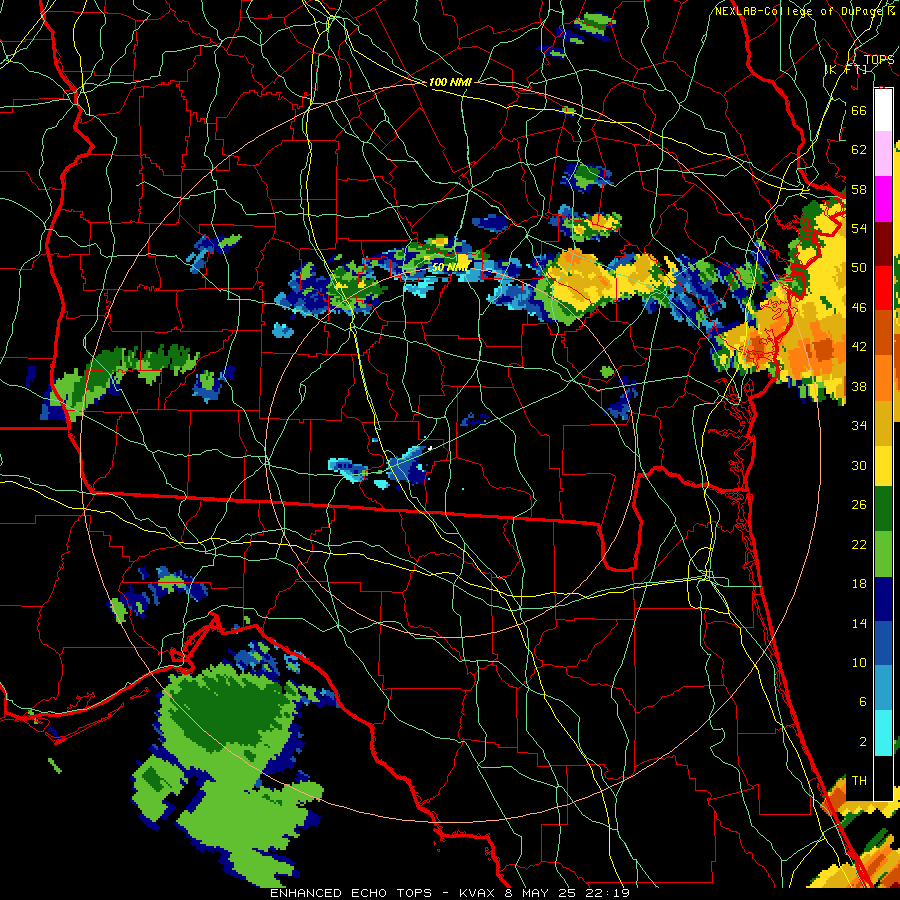The image size is (900, 900).
Task: Click the legend value "18"
Action: click(x=859, y=584)
